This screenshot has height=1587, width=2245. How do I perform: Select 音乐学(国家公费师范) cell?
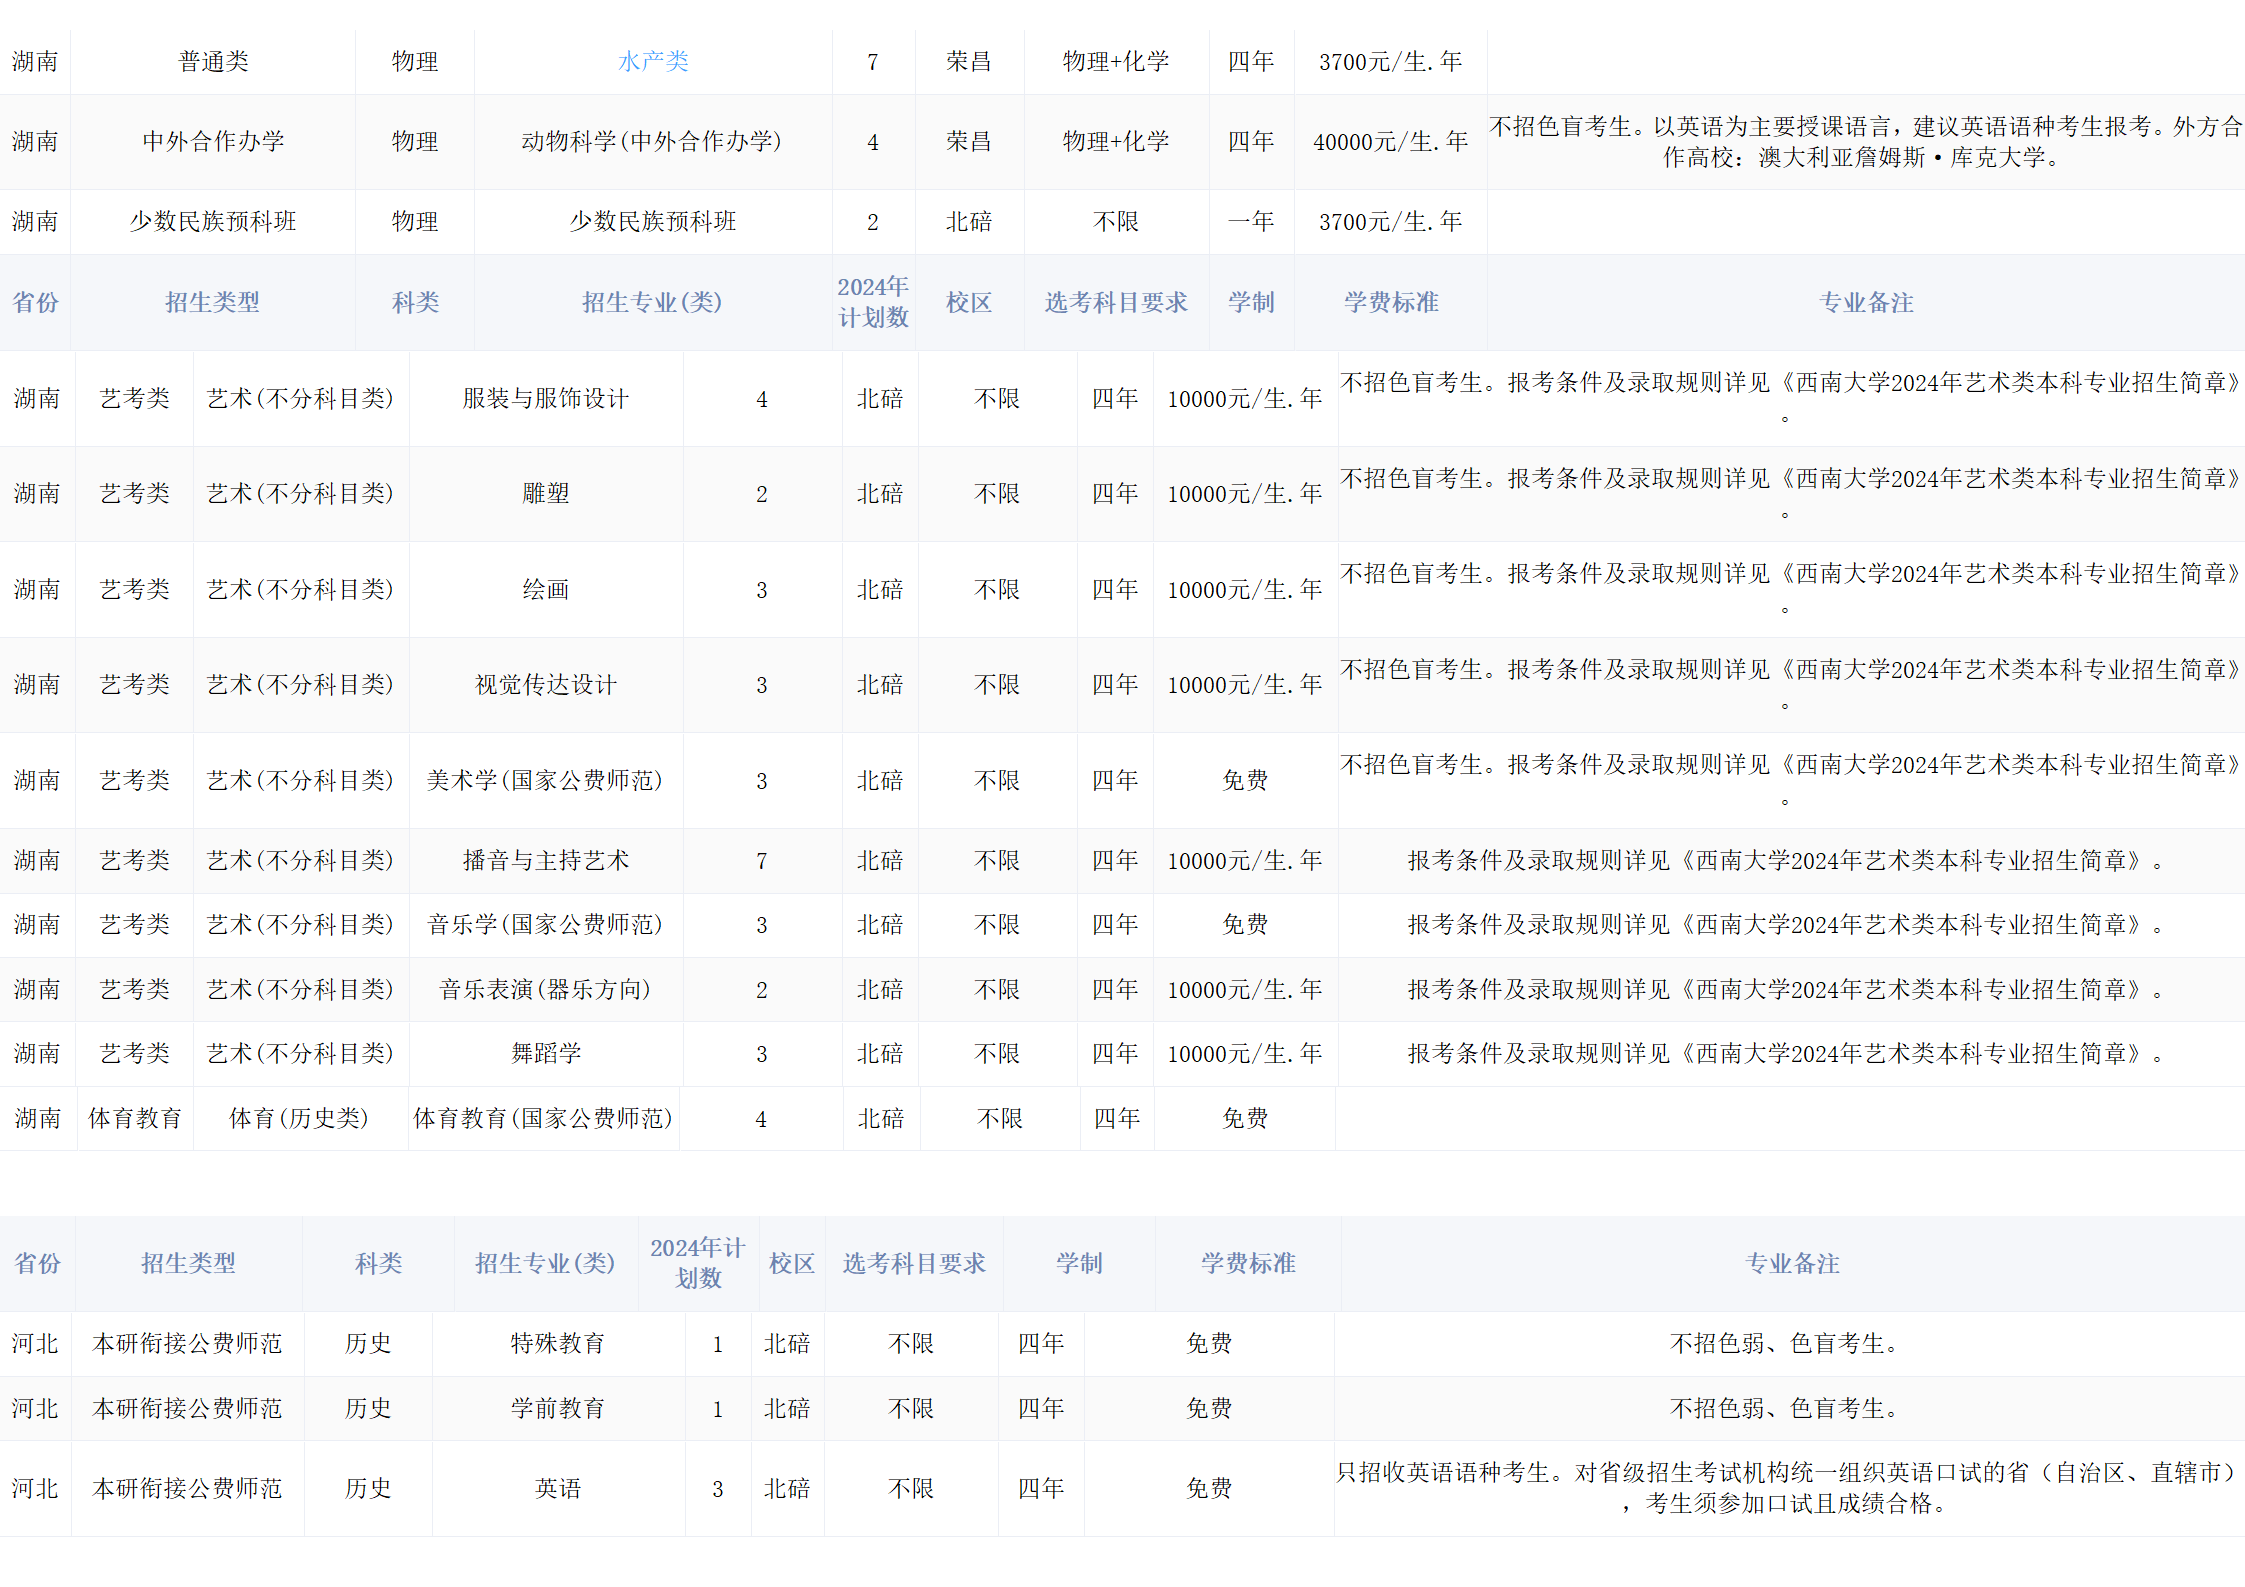point(545,925)
